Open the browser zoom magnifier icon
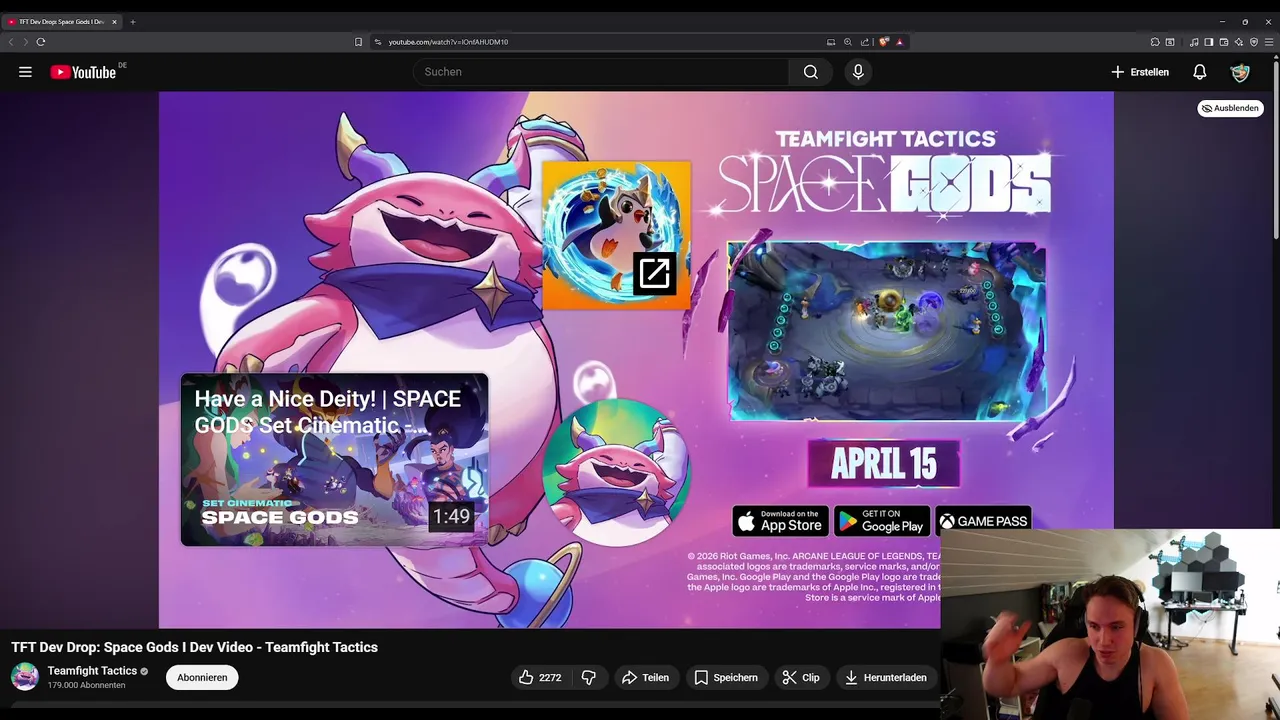Image resolution: width=1280 pixels, height=720 pixels. point(848,42)
